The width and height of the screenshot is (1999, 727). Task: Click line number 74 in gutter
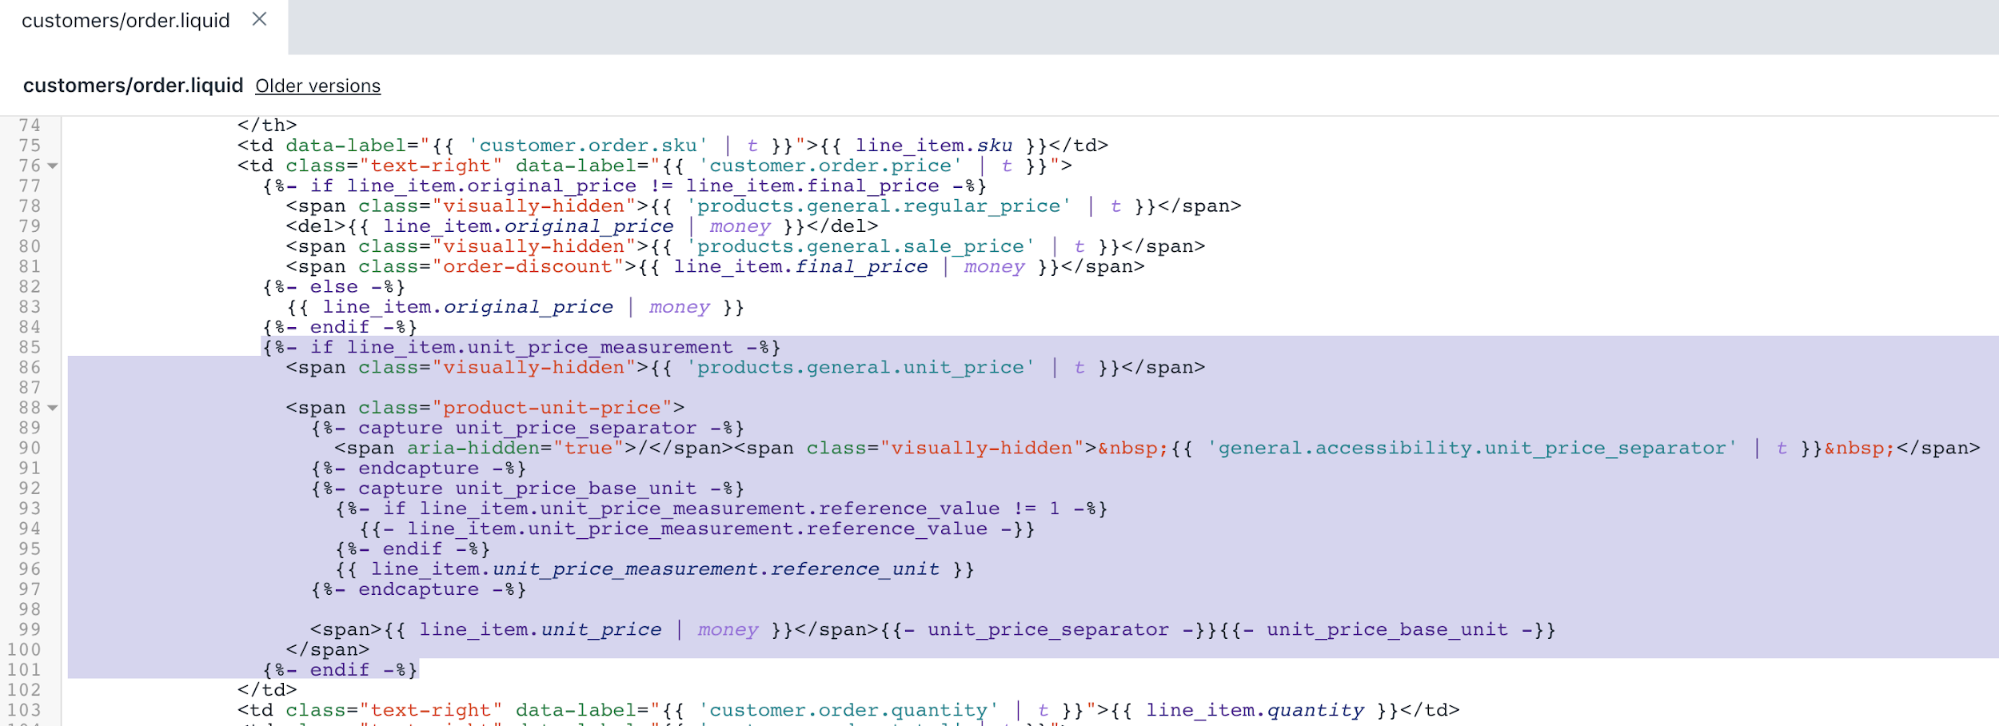point(30,125)
